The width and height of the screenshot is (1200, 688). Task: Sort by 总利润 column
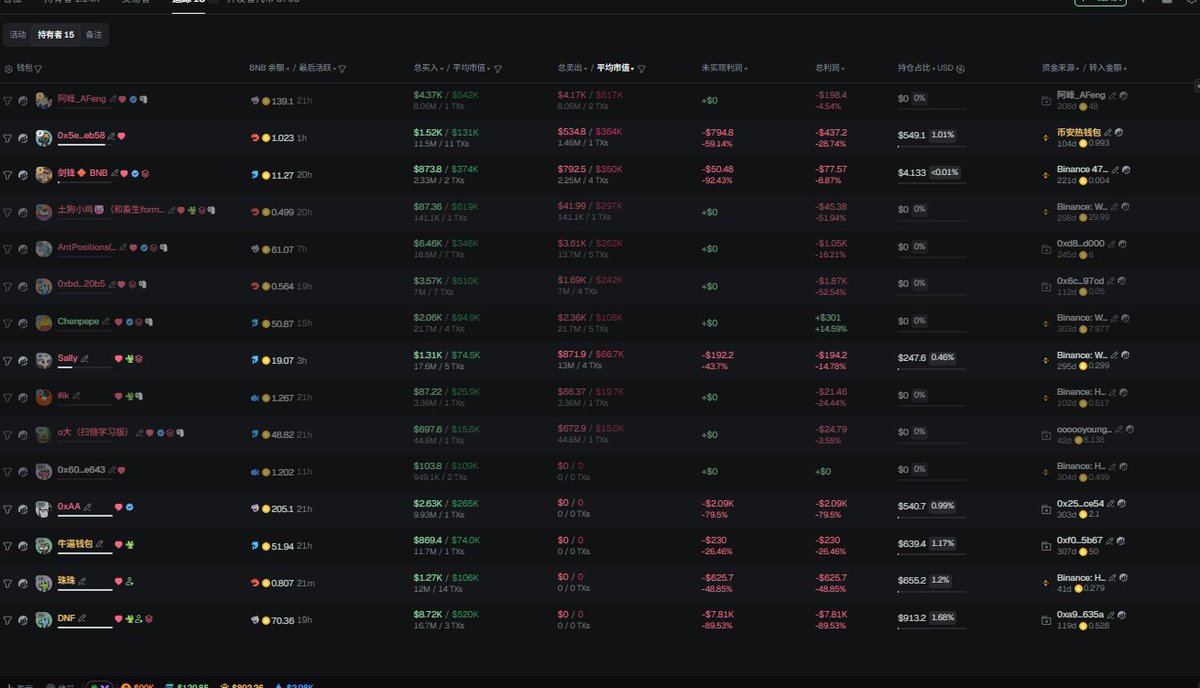828,68
